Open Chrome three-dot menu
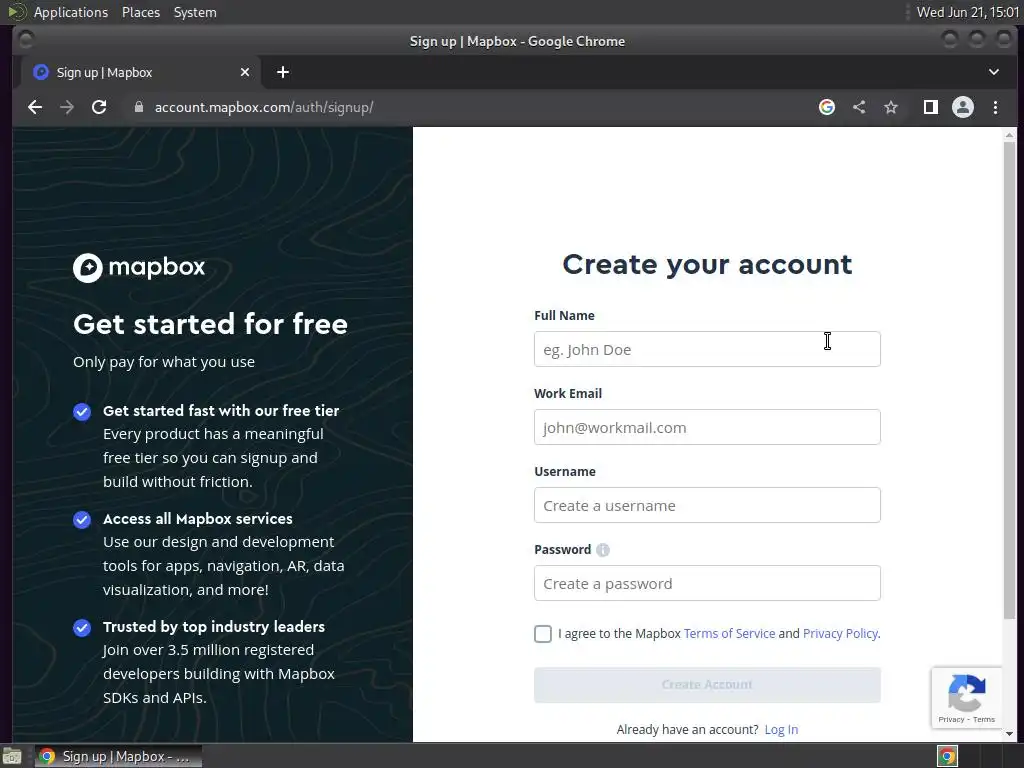 995,107
